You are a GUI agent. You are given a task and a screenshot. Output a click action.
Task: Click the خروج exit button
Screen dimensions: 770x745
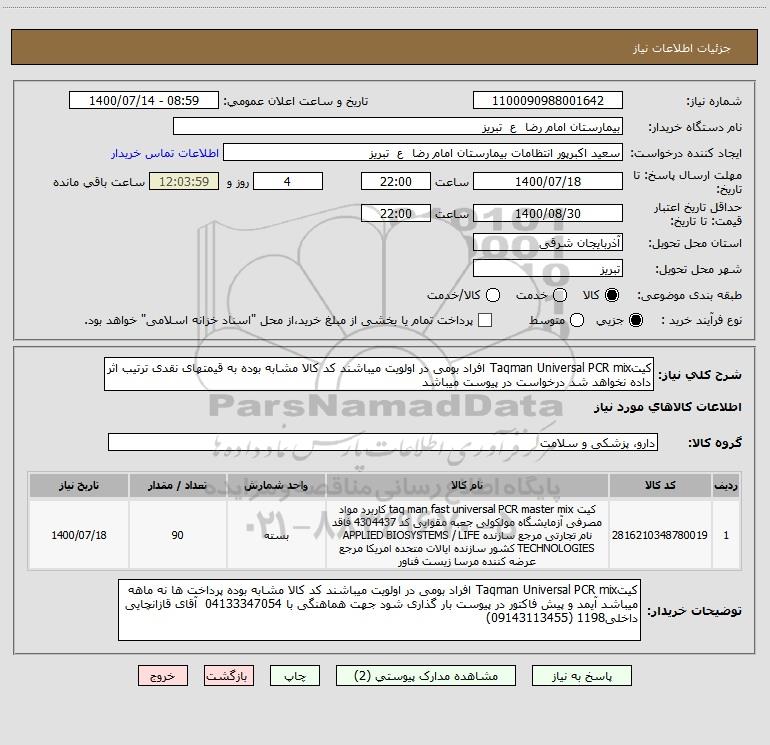(163, 676)
